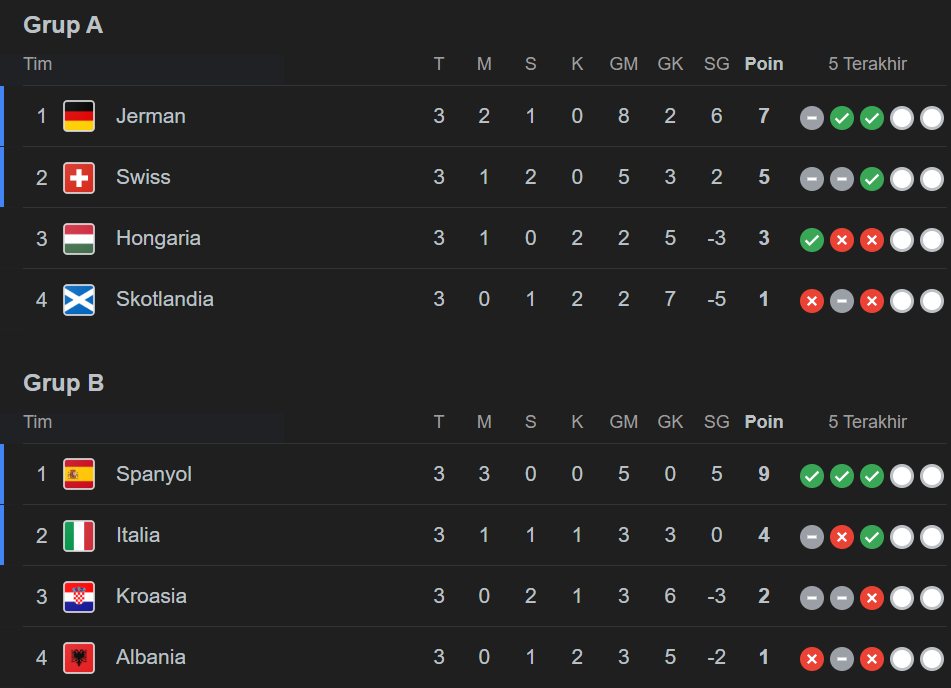Click the Swiss flag icon

[79, 178]
